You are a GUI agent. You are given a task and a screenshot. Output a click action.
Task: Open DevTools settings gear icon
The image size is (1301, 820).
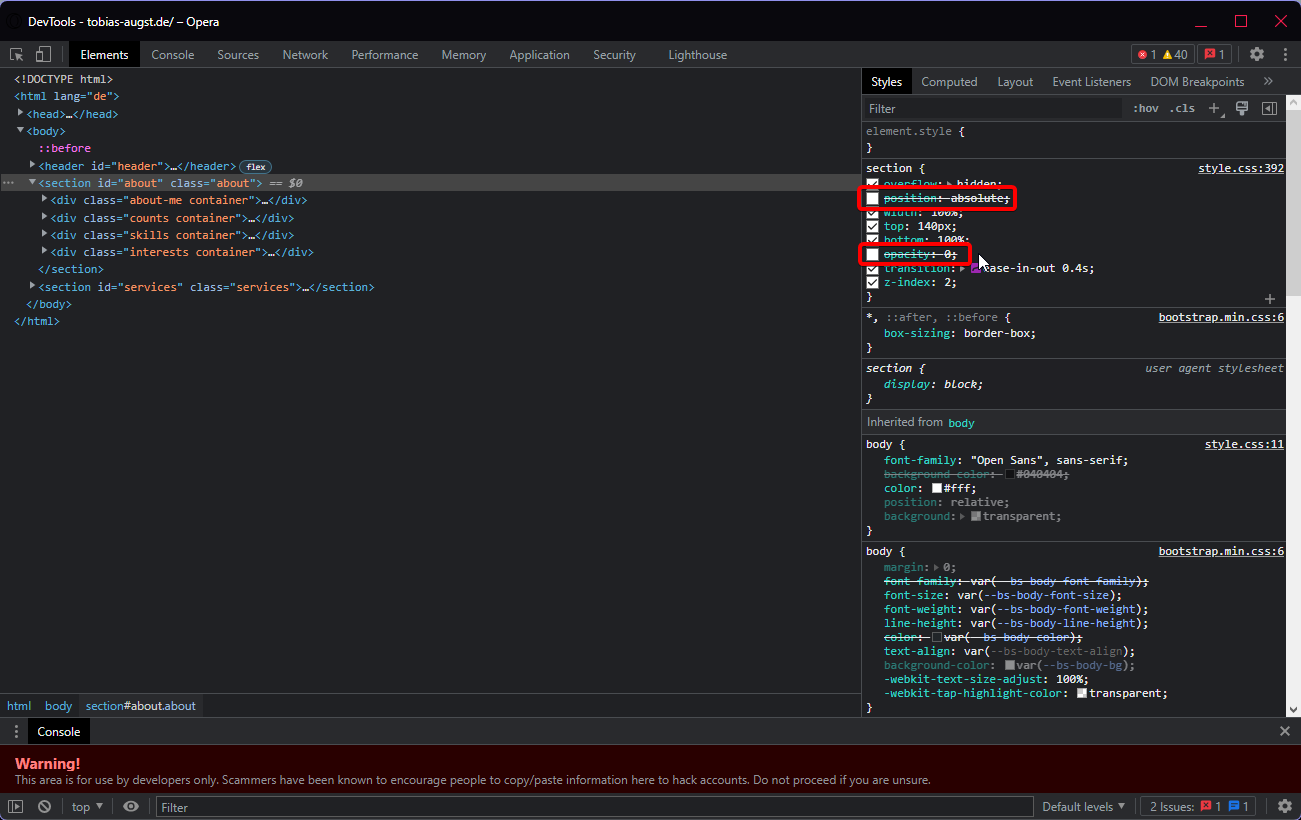tap(1257, 55)
